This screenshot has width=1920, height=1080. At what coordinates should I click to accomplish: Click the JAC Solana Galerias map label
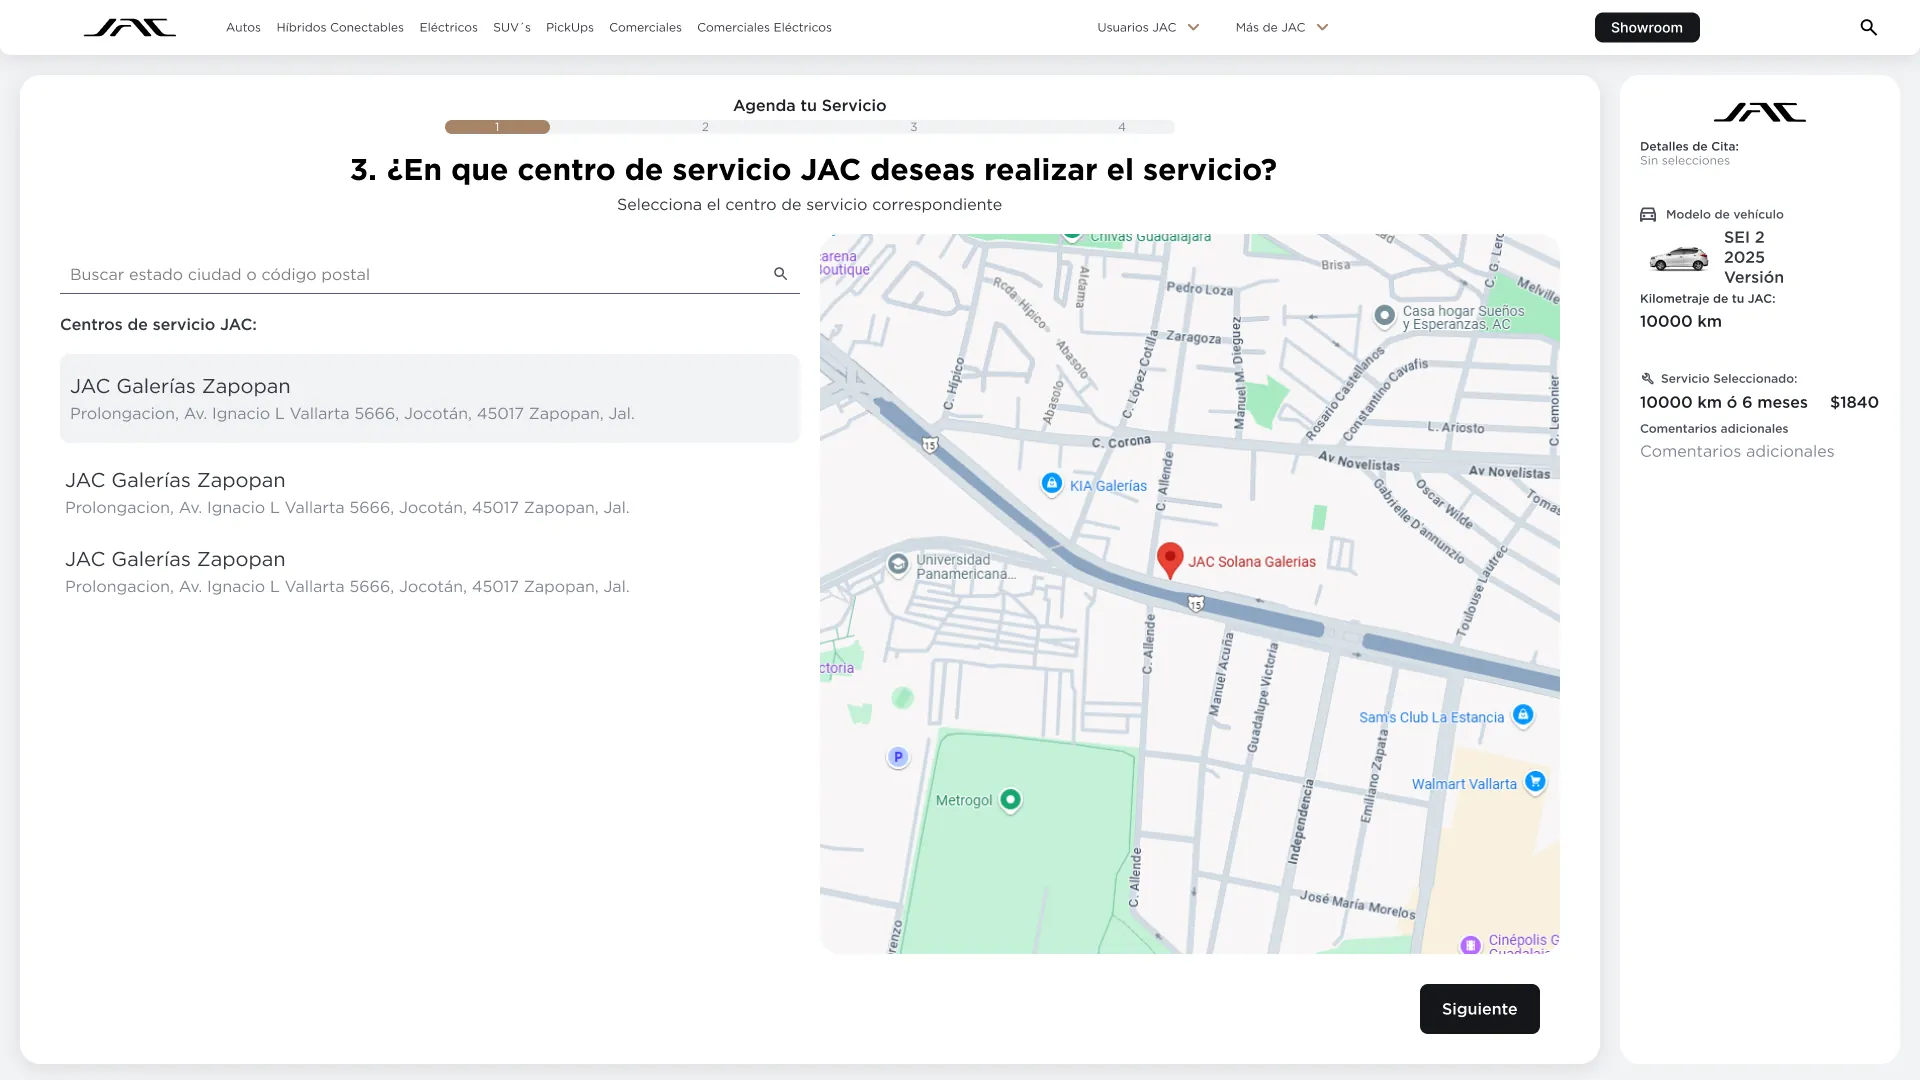pos(1252,562)
